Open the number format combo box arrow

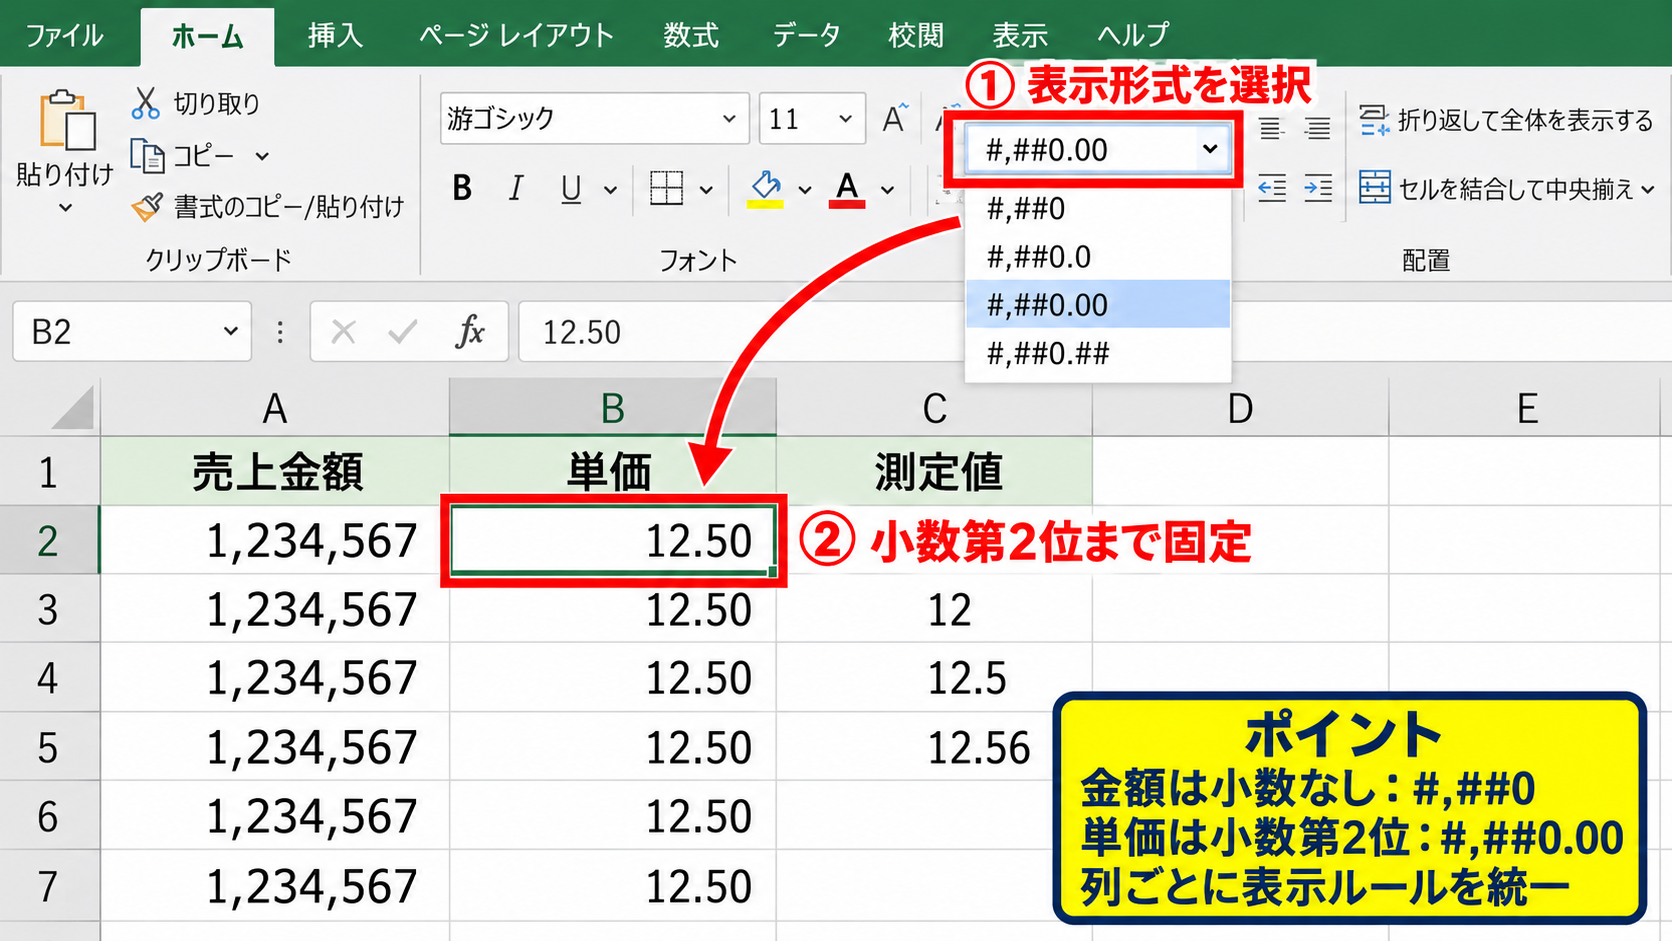pyautogui.click(x=1210, y=149)
